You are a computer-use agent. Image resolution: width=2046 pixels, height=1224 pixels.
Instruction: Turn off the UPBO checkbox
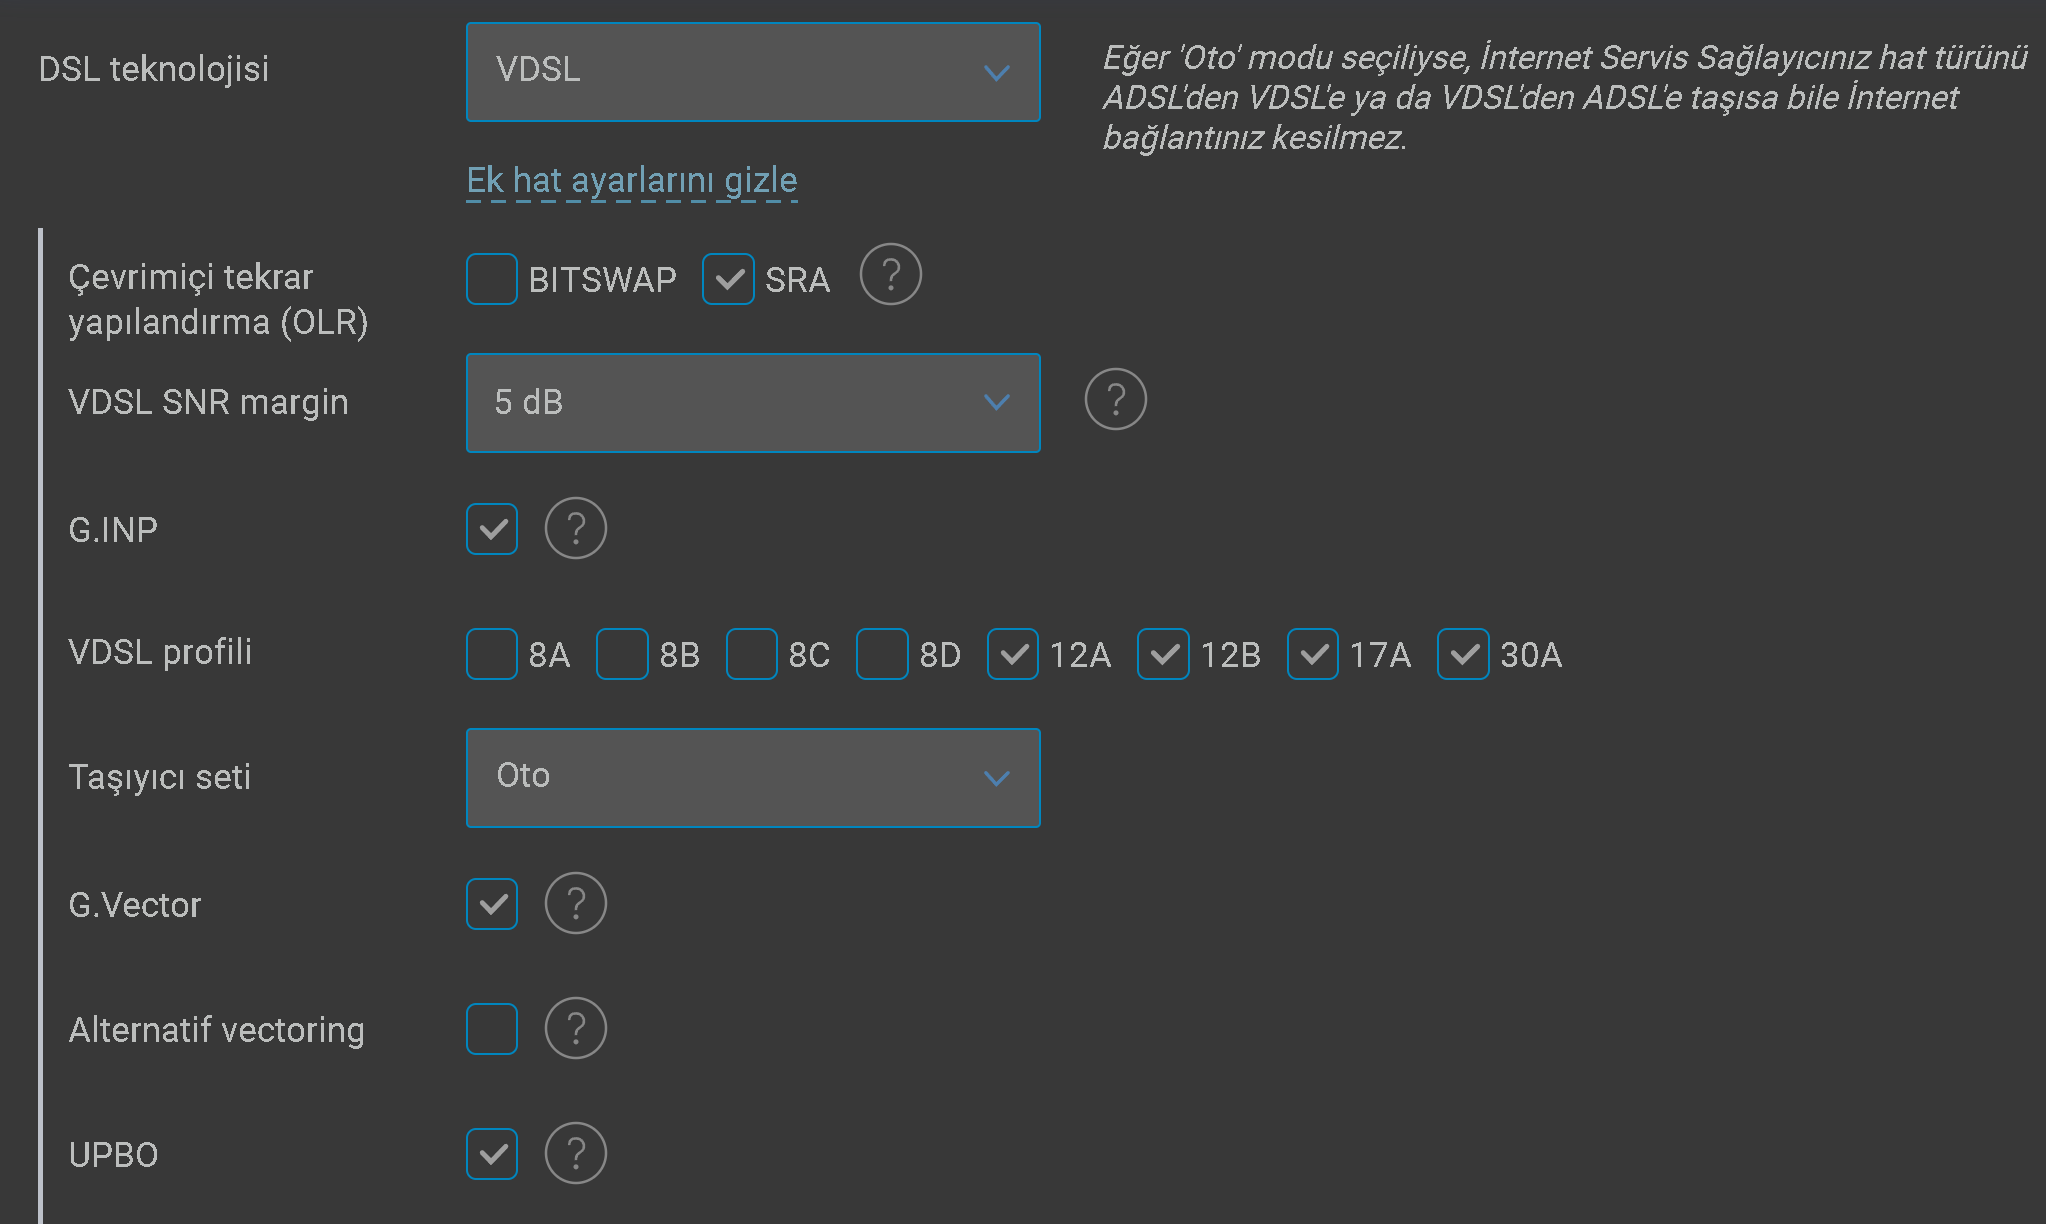pos(492,1154)
